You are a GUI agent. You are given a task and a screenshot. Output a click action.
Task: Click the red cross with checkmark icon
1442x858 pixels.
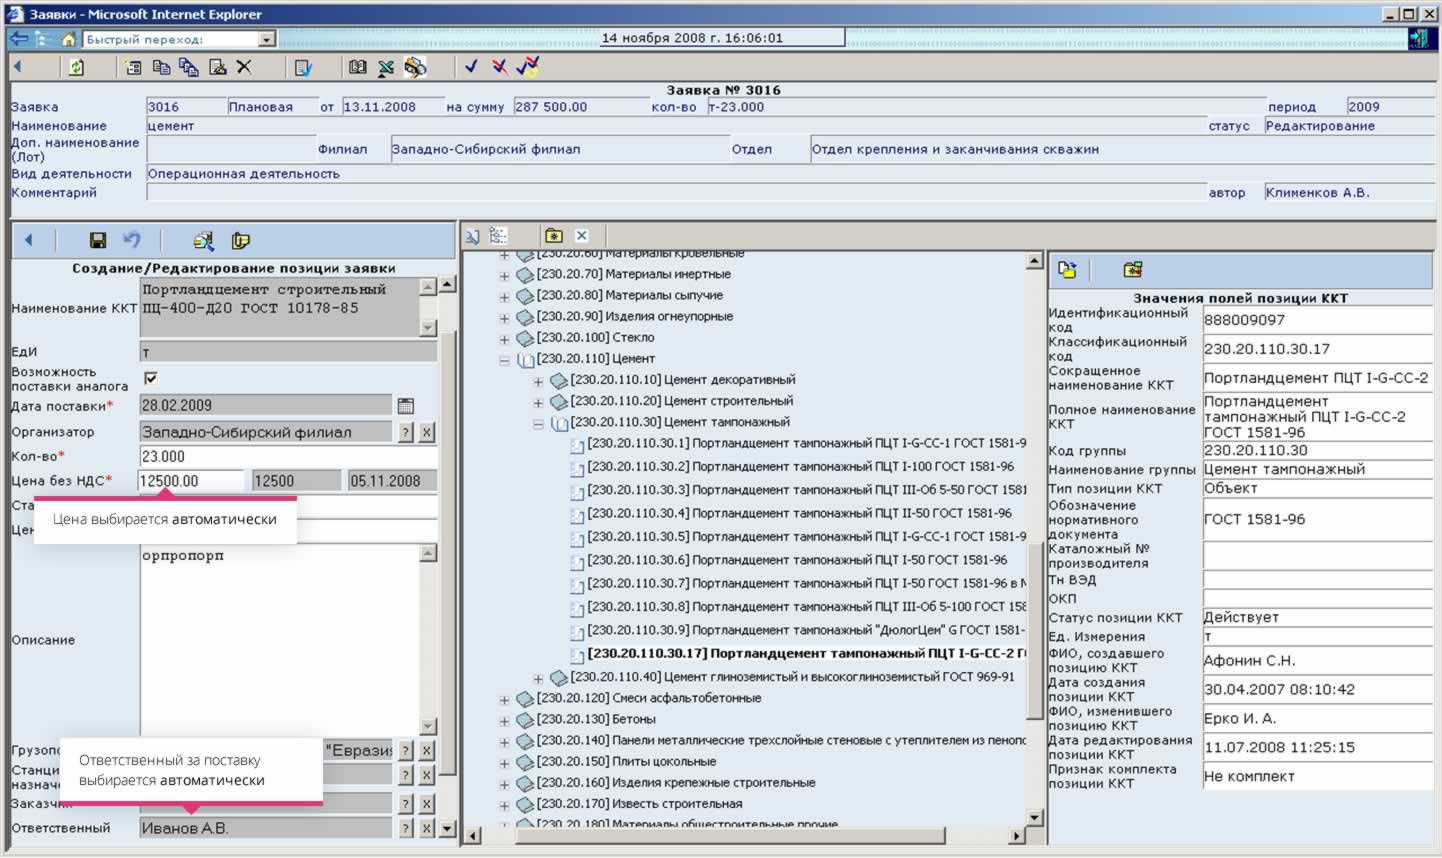(499, 66)
